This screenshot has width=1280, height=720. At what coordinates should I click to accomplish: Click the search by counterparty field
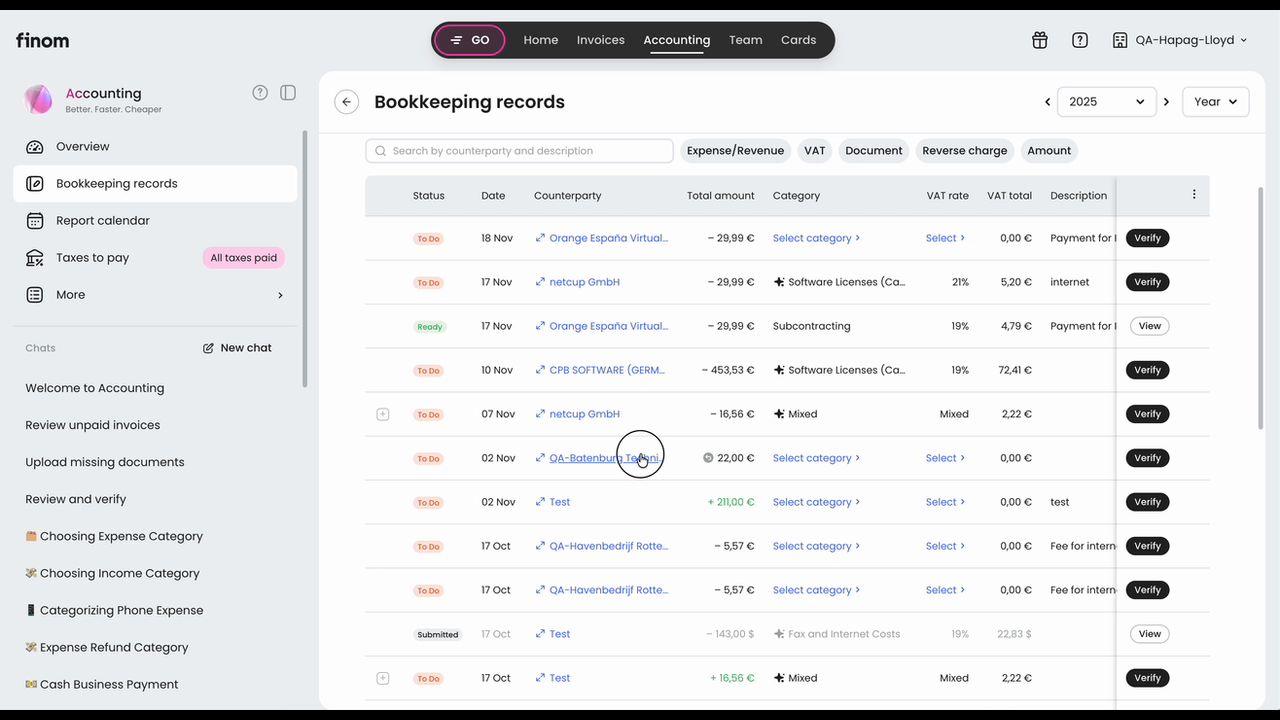[x=519, y=151]
